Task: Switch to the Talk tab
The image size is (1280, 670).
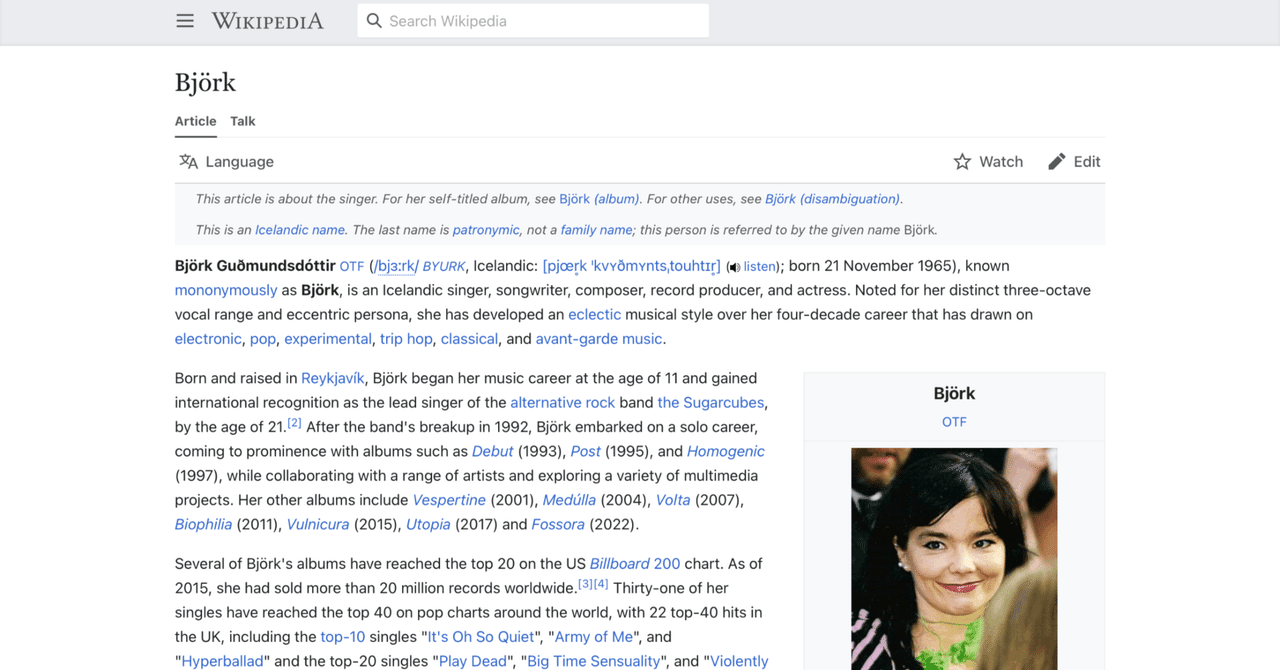Action: point(243,121)
